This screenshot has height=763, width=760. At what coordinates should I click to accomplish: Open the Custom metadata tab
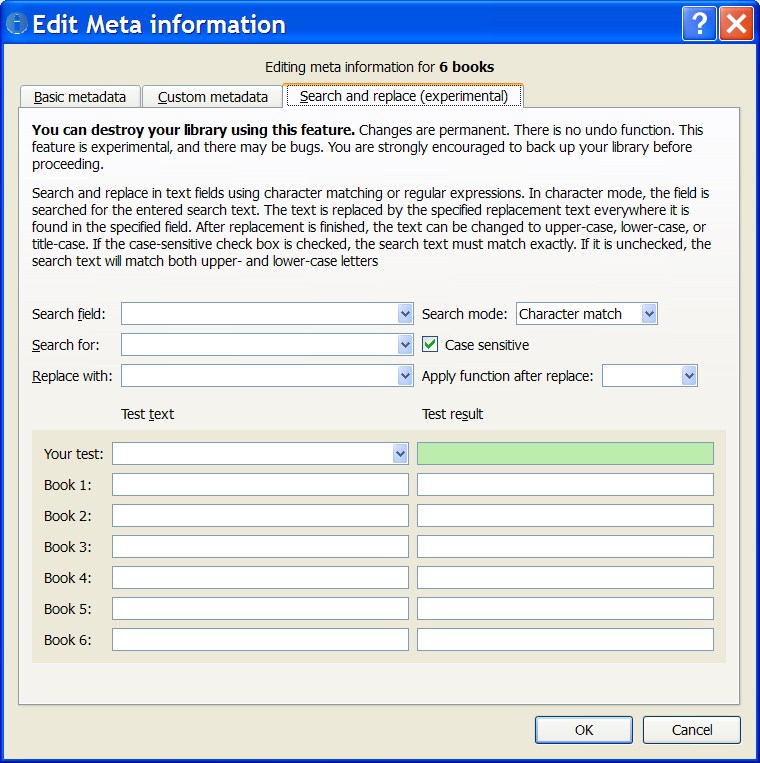click(213, 97)
